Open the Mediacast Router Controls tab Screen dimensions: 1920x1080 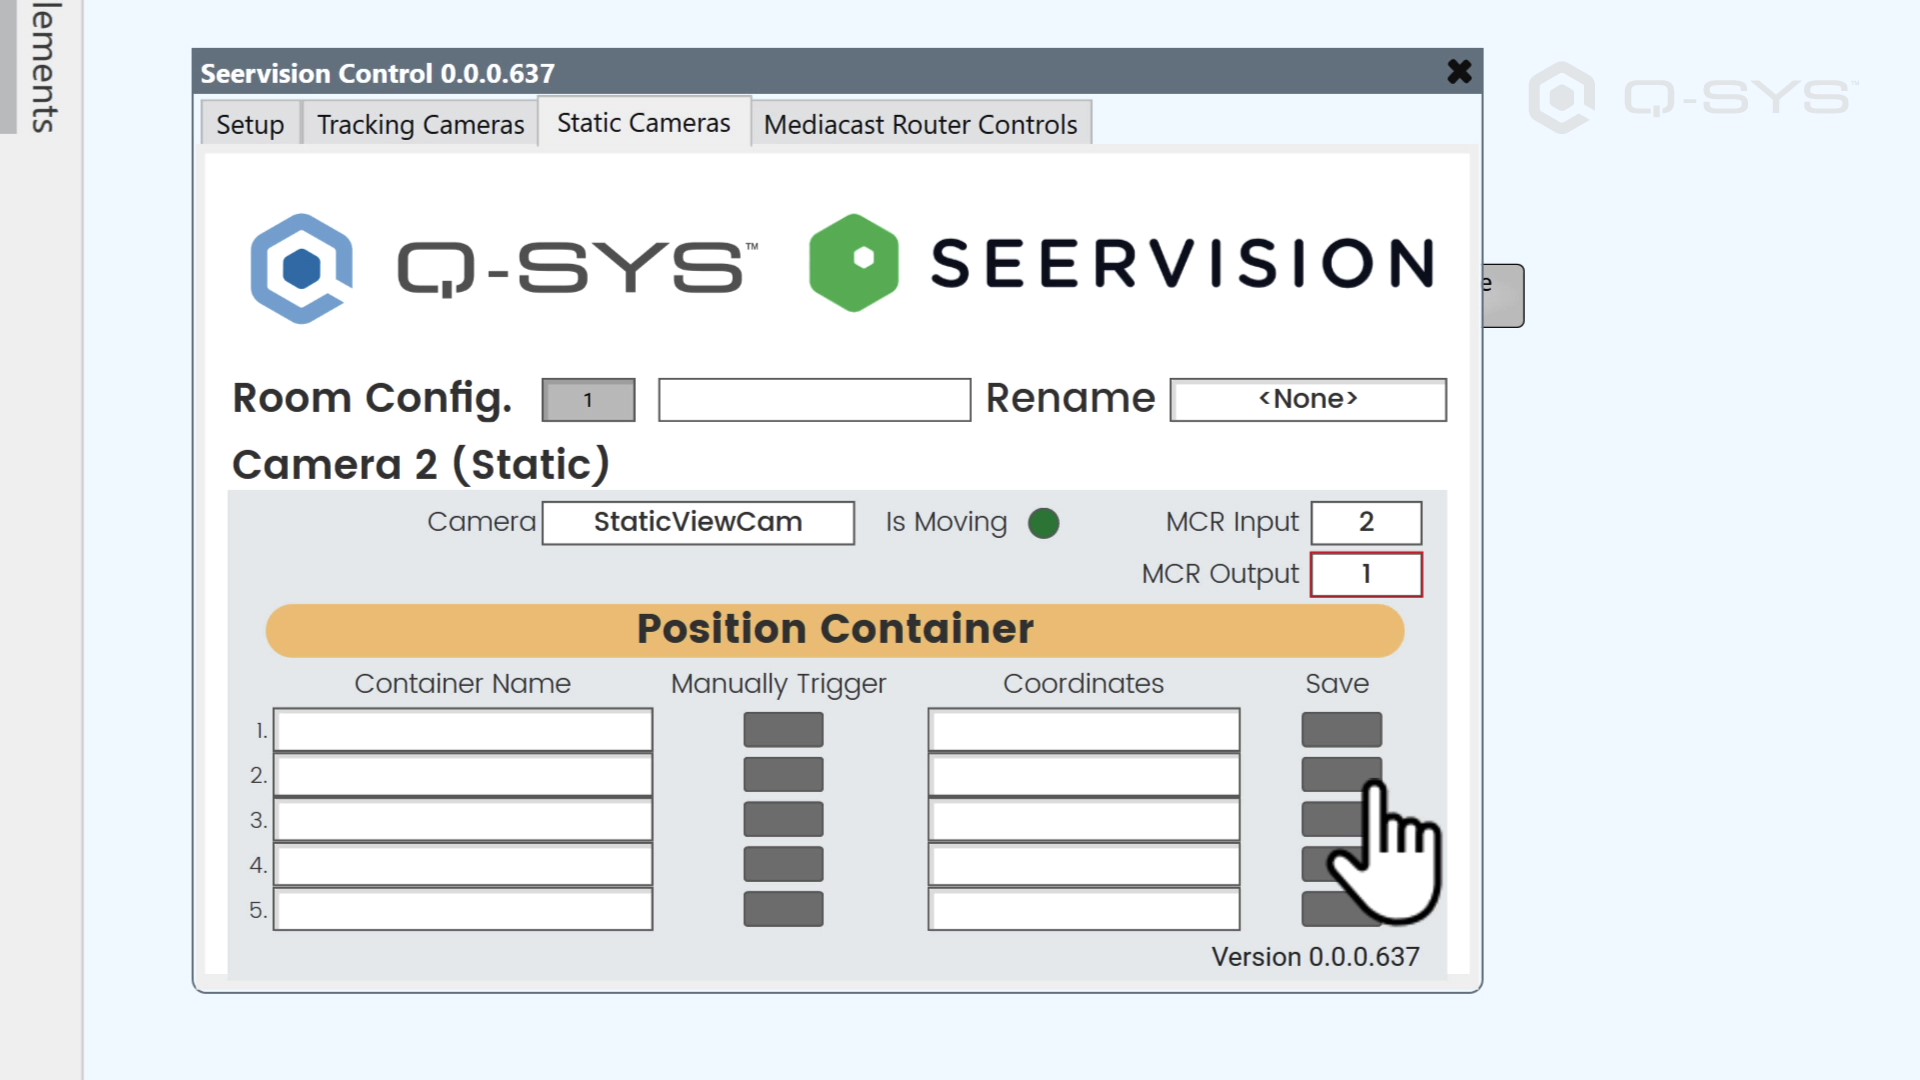click(921, 124)
